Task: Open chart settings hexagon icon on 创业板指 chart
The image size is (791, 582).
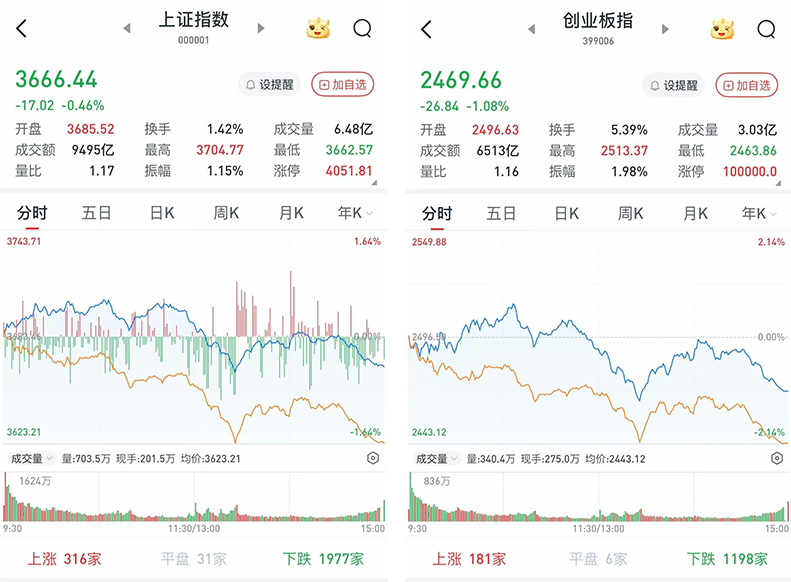Action: click(x=777, y=458)
